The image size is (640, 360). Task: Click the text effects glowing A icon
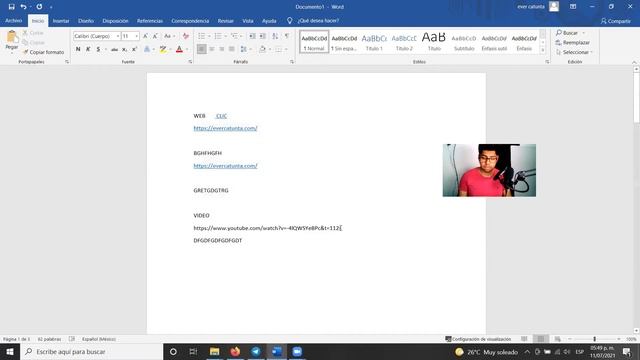tap(147, 49)
